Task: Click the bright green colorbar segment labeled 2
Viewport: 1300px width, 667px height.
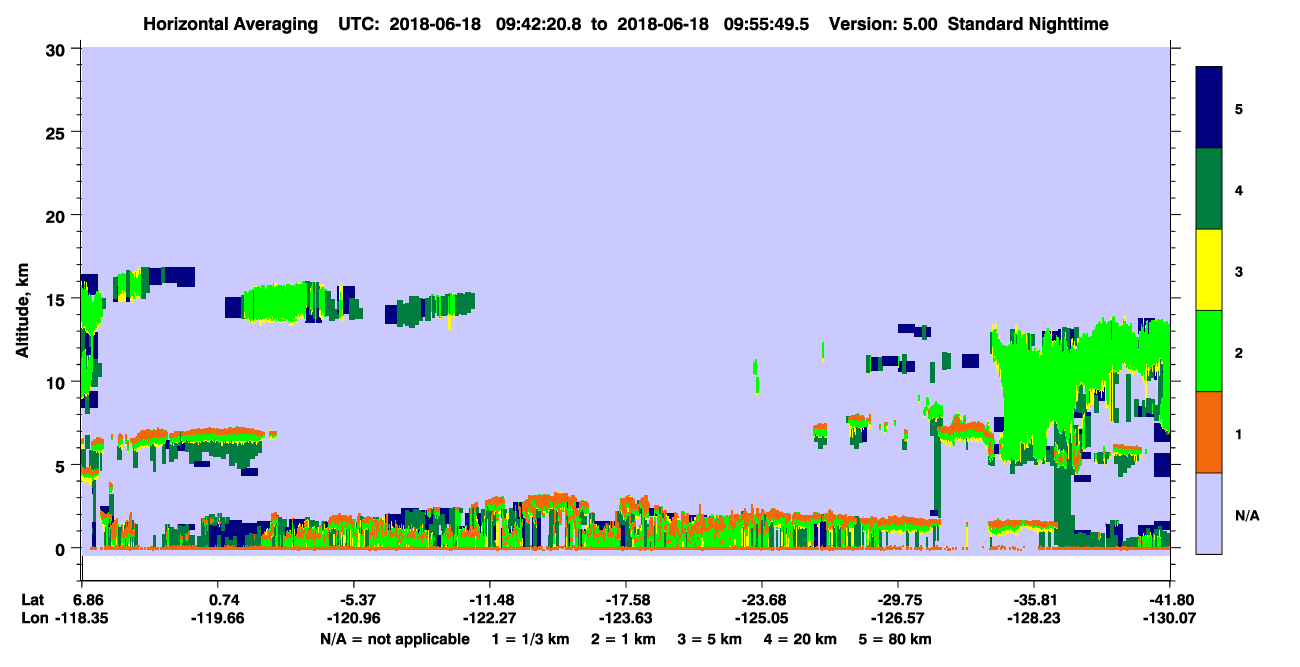Action: 1209,351
